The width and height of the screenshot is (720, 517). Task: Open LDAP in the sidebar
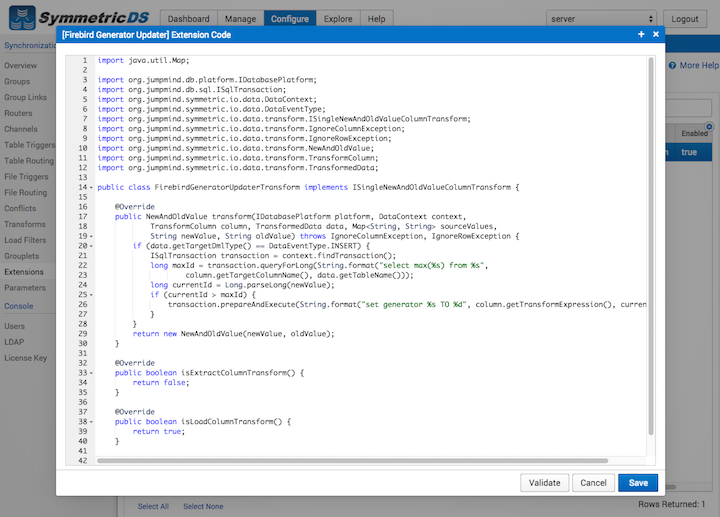[14, 342]
